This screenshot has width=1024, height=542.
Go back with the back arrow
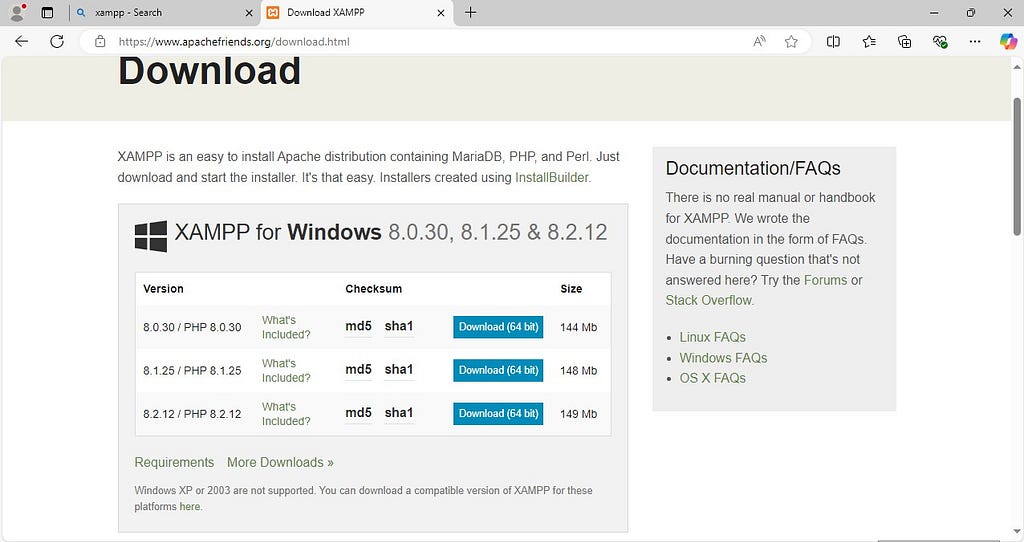coord(22,42)
